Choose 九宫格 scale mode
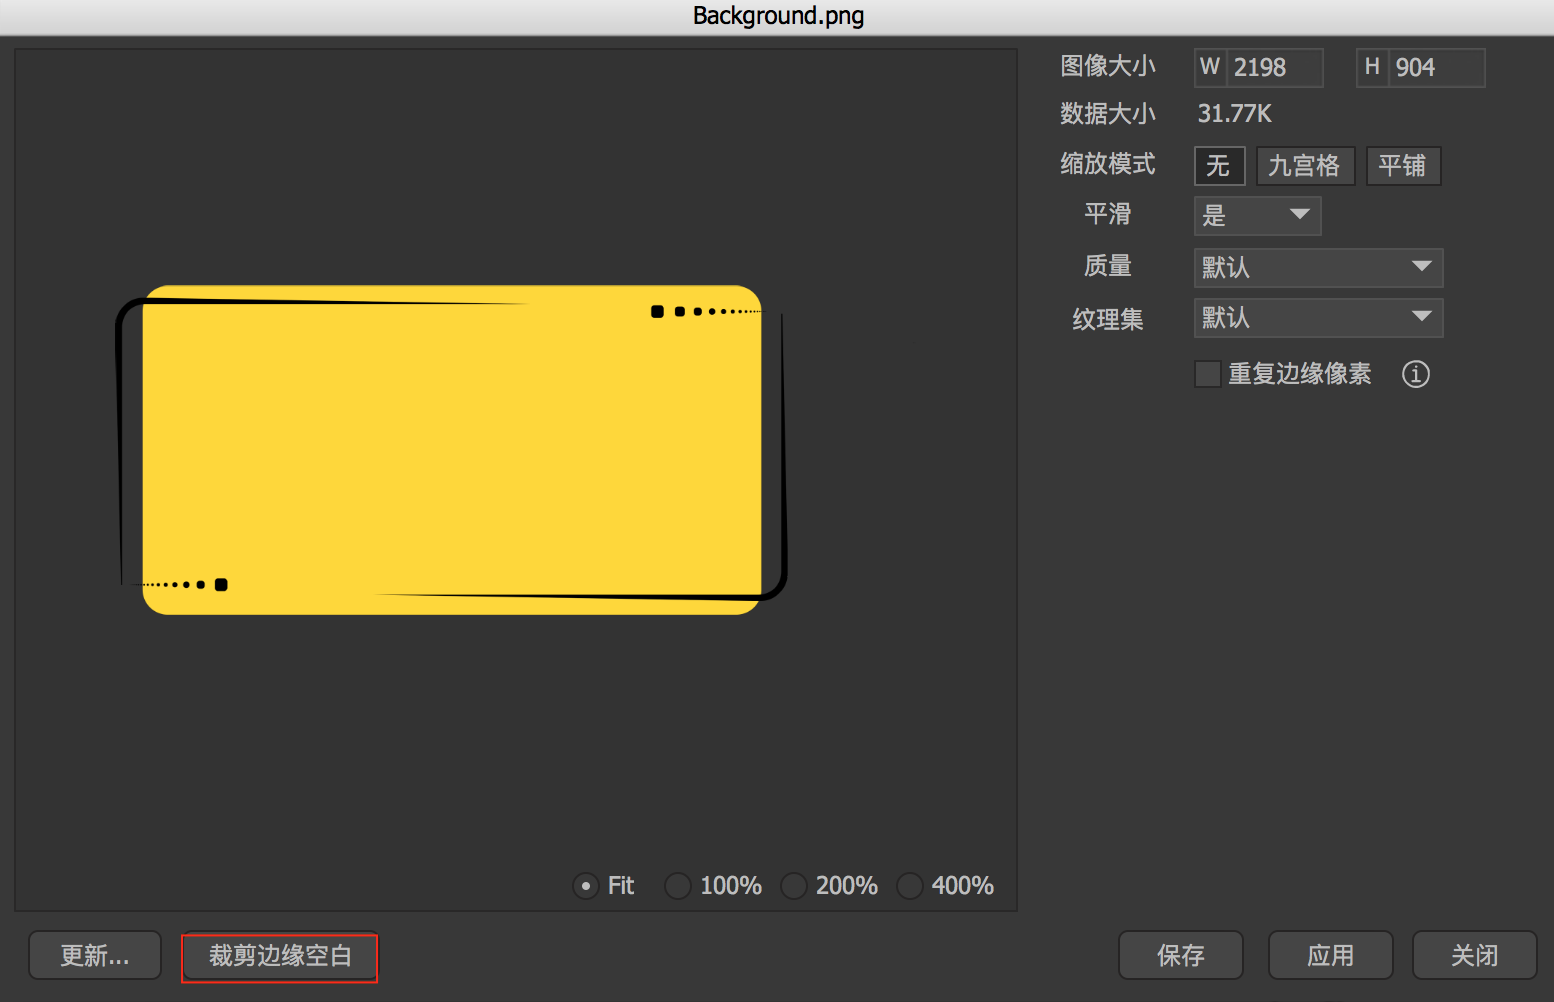Screen dimensions: 1554x1002 click(x=1304, y=166)
